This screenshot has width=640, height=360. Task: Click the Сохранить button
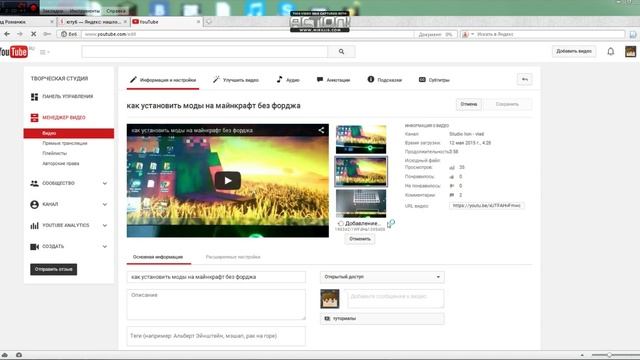[507, 104]
